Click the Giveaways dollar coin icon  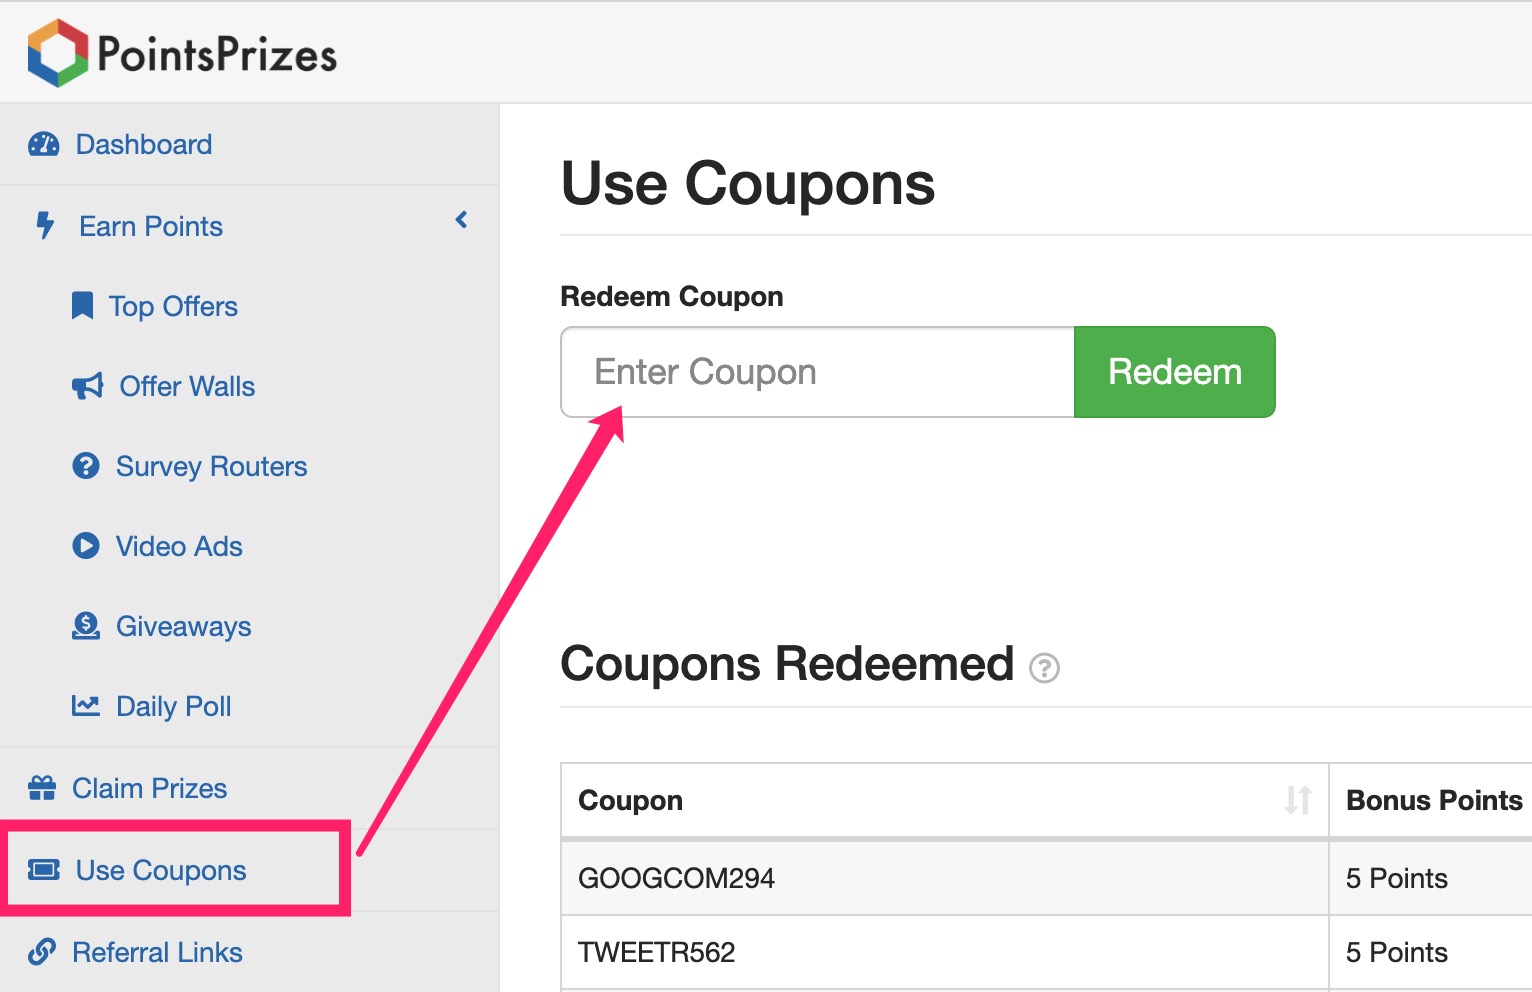[x=86, y=626]
